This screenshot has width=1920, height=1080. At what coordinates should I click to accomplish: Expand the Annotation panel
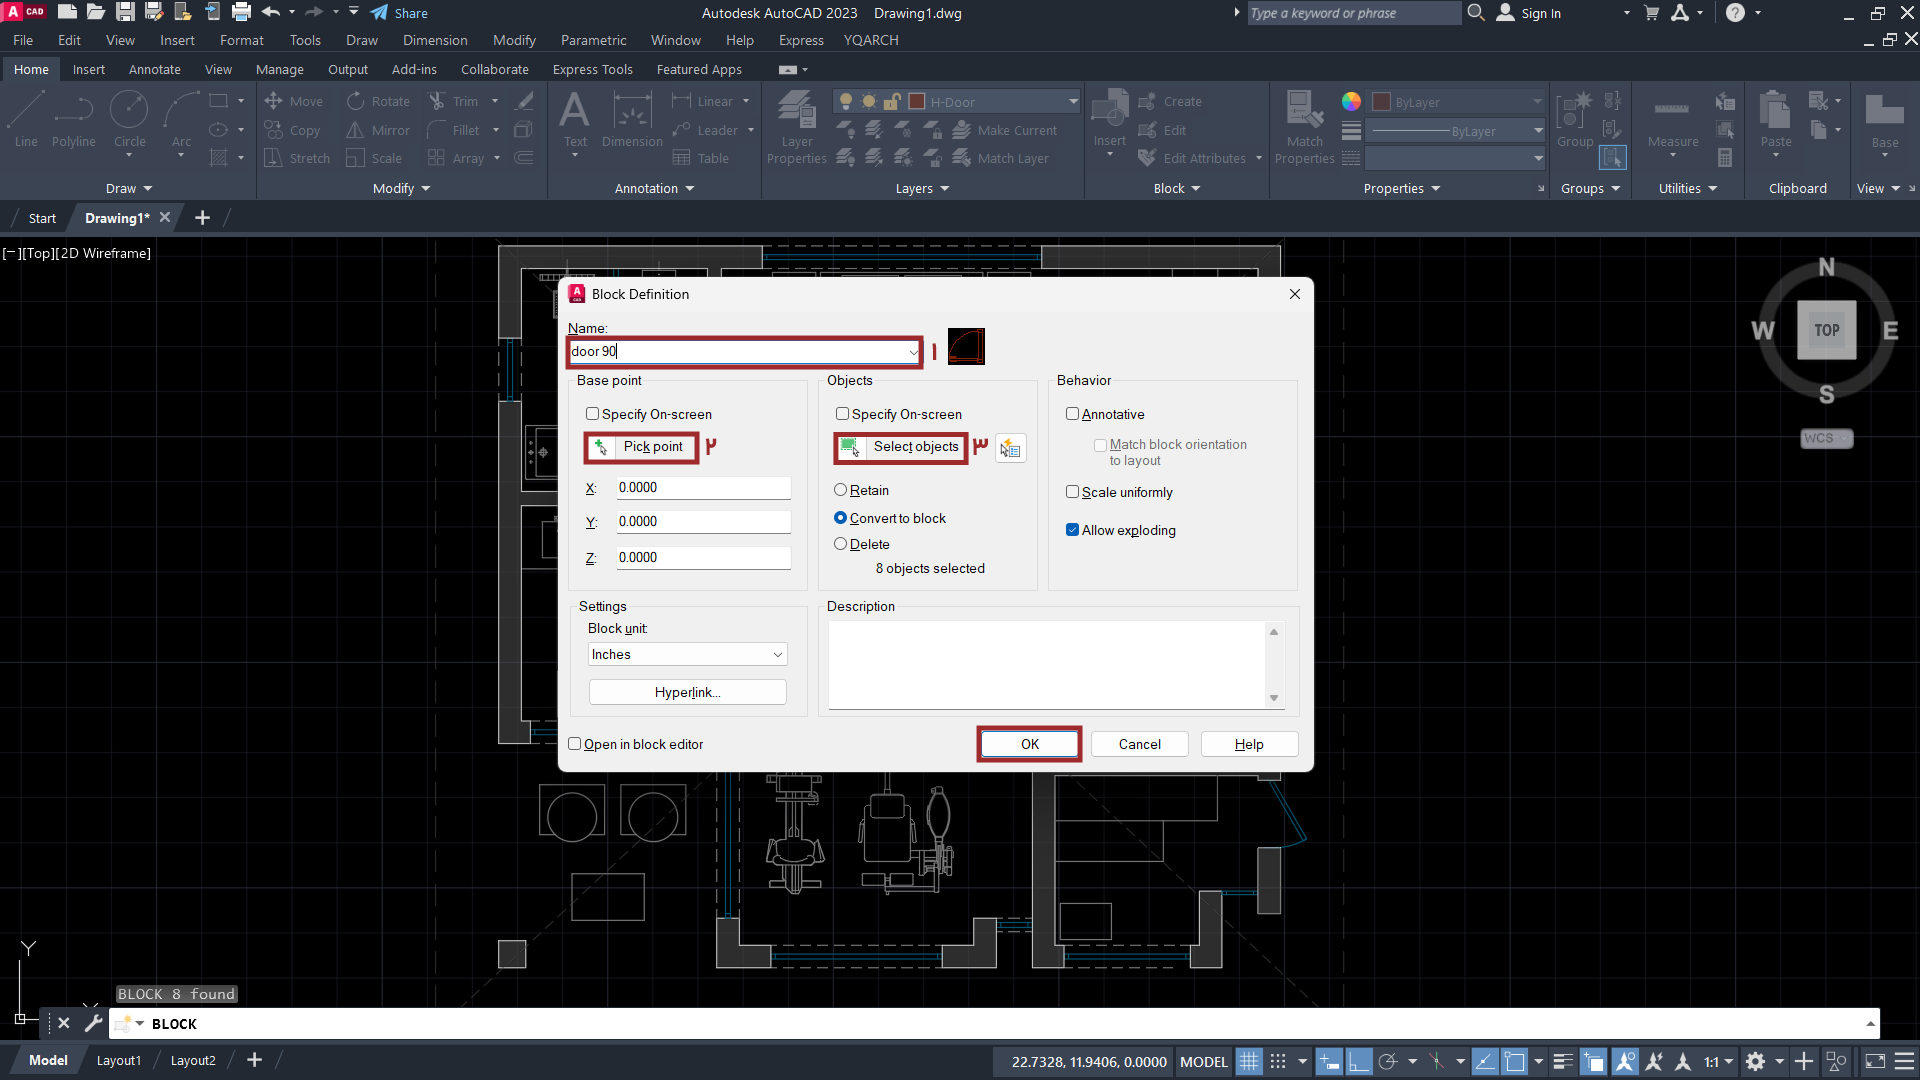pos(654,189)
